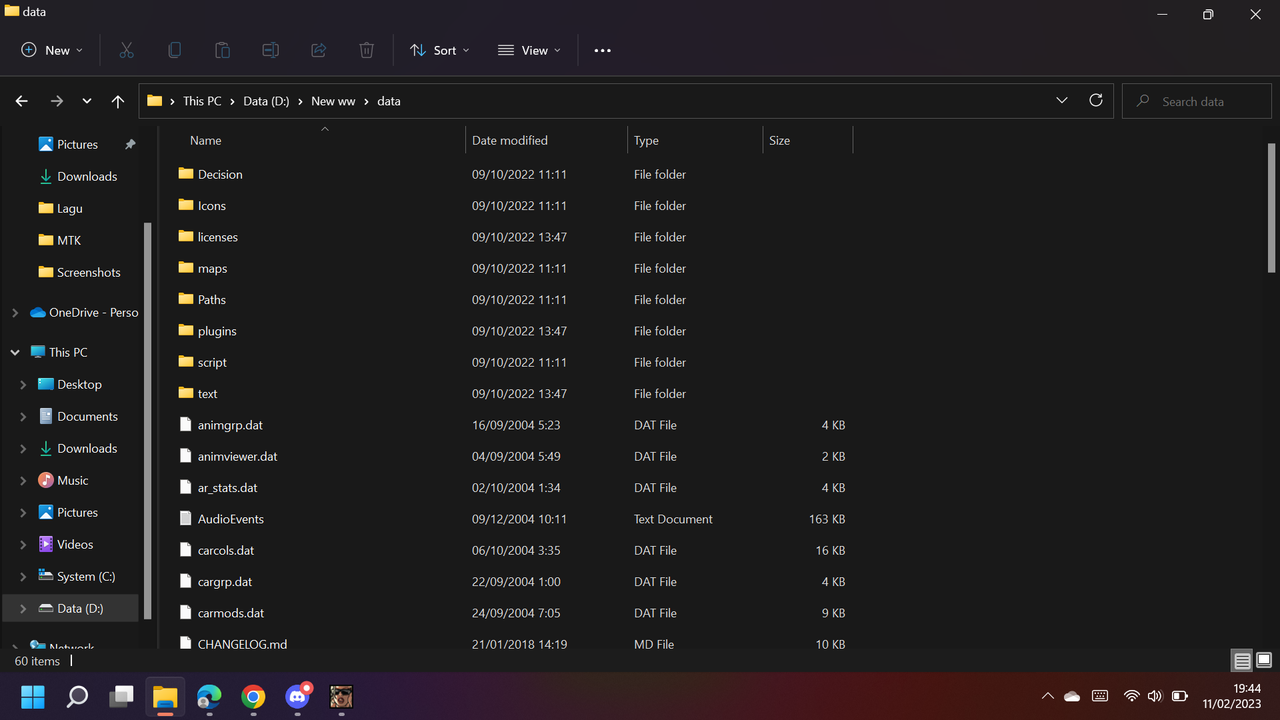Screen dimensions: 1280x720
Task: Click the file list vertical scrollbar
Action: [1272, 207]
